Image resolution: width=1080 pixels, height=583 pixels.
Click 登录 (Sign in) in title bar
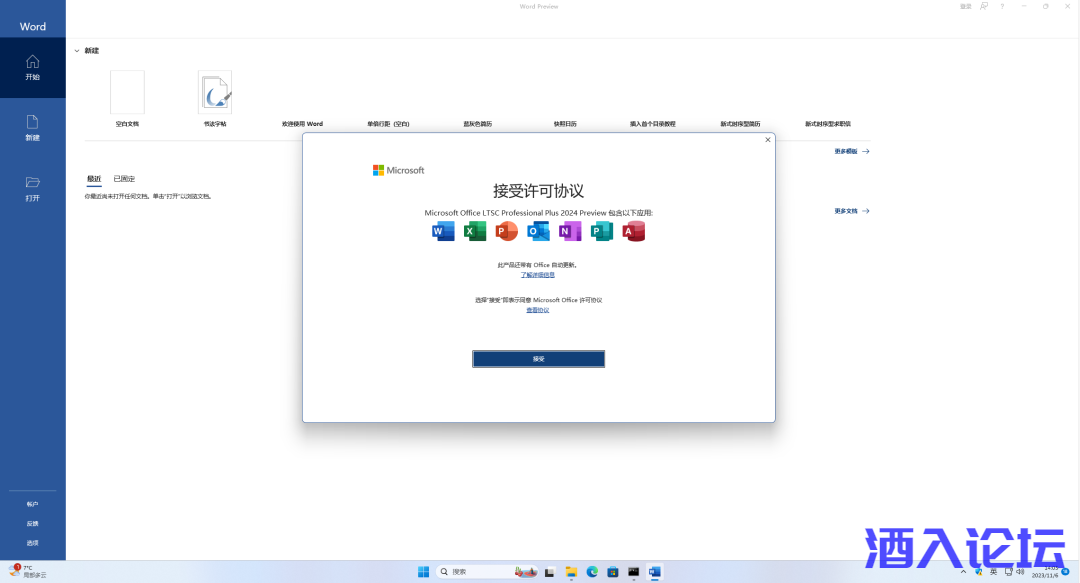click(x=966, y=6)
